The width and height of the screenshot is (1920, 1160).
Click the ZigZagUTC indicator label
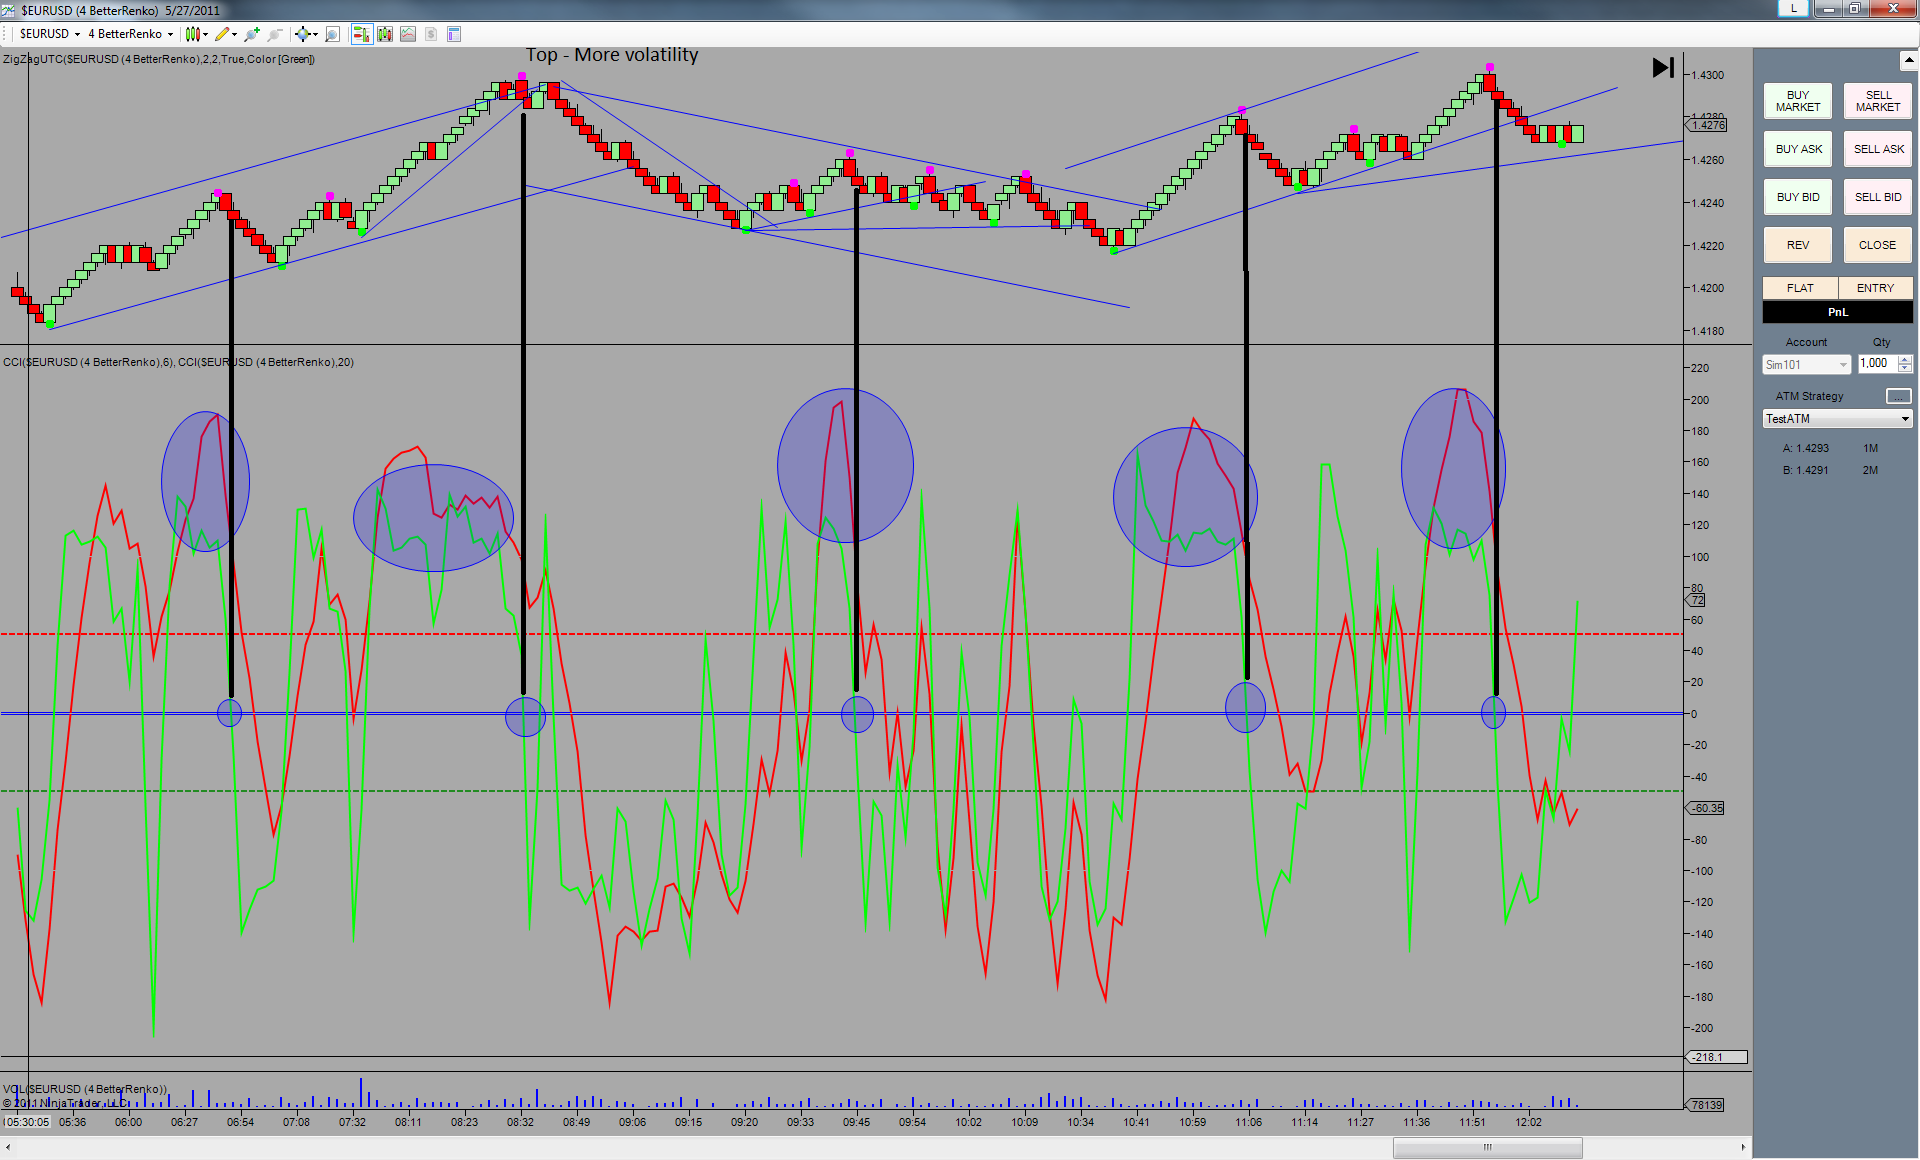159,59
